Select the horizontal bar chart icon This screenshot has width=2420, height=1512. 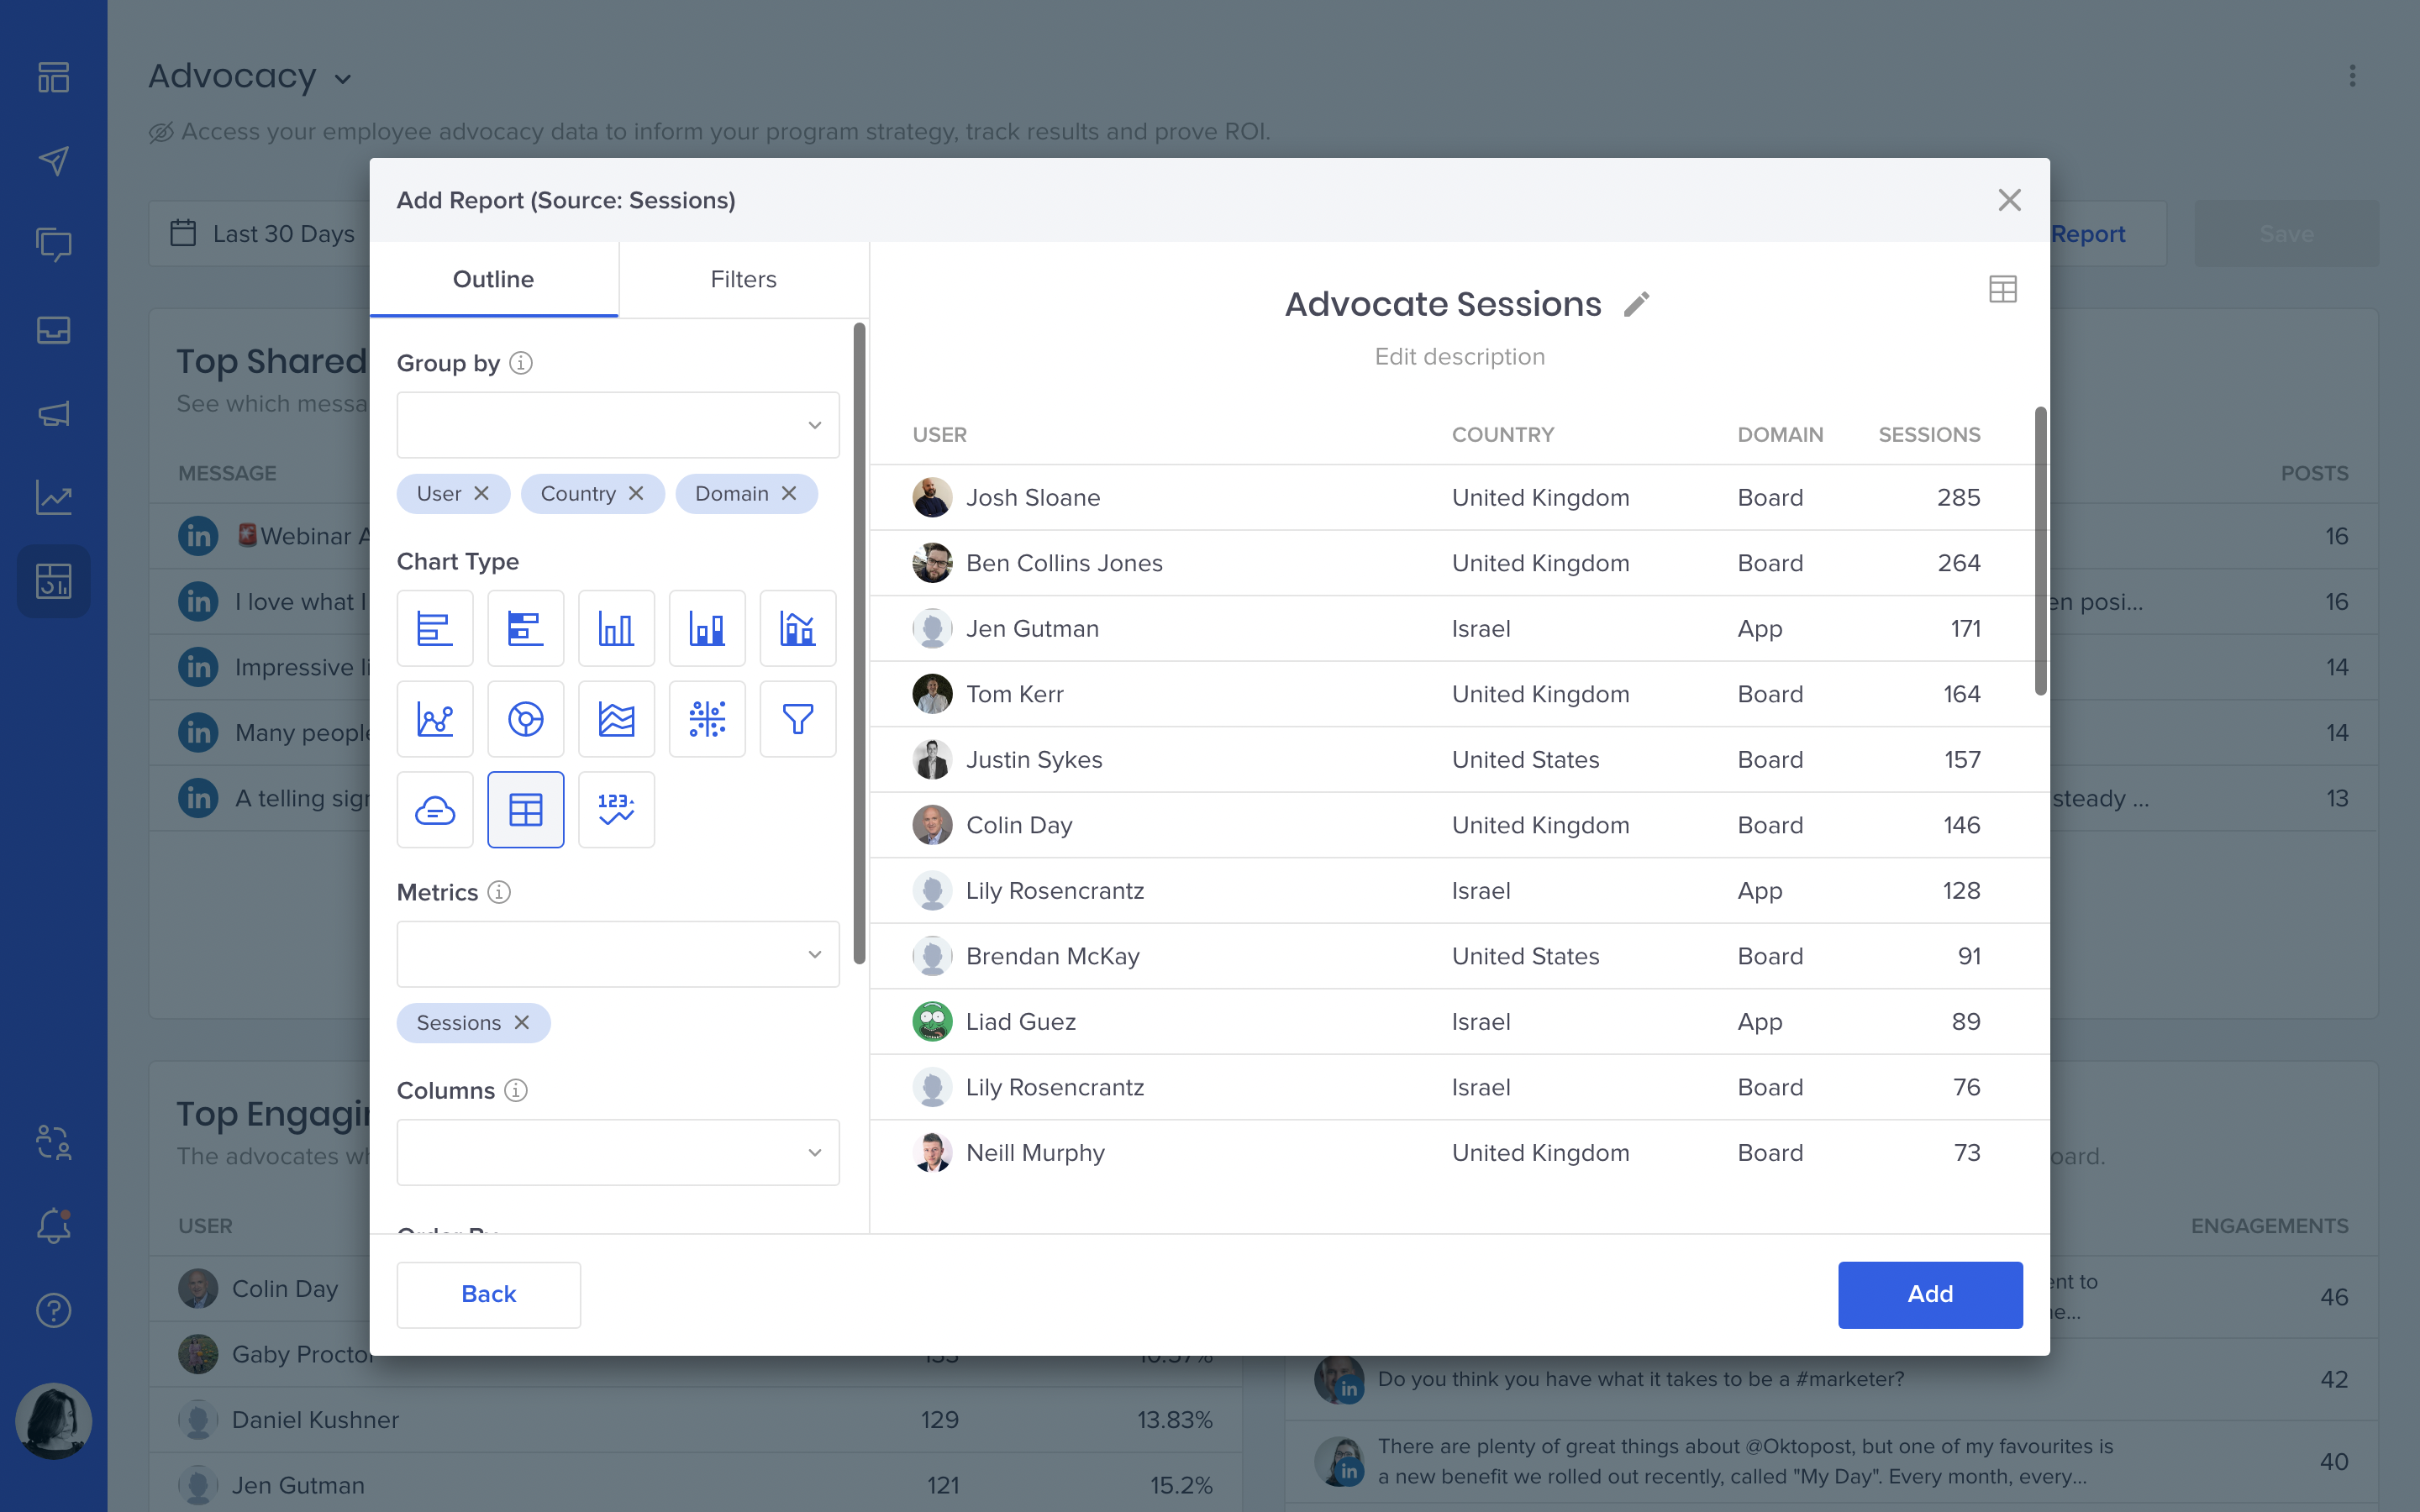tap(435, 628)
